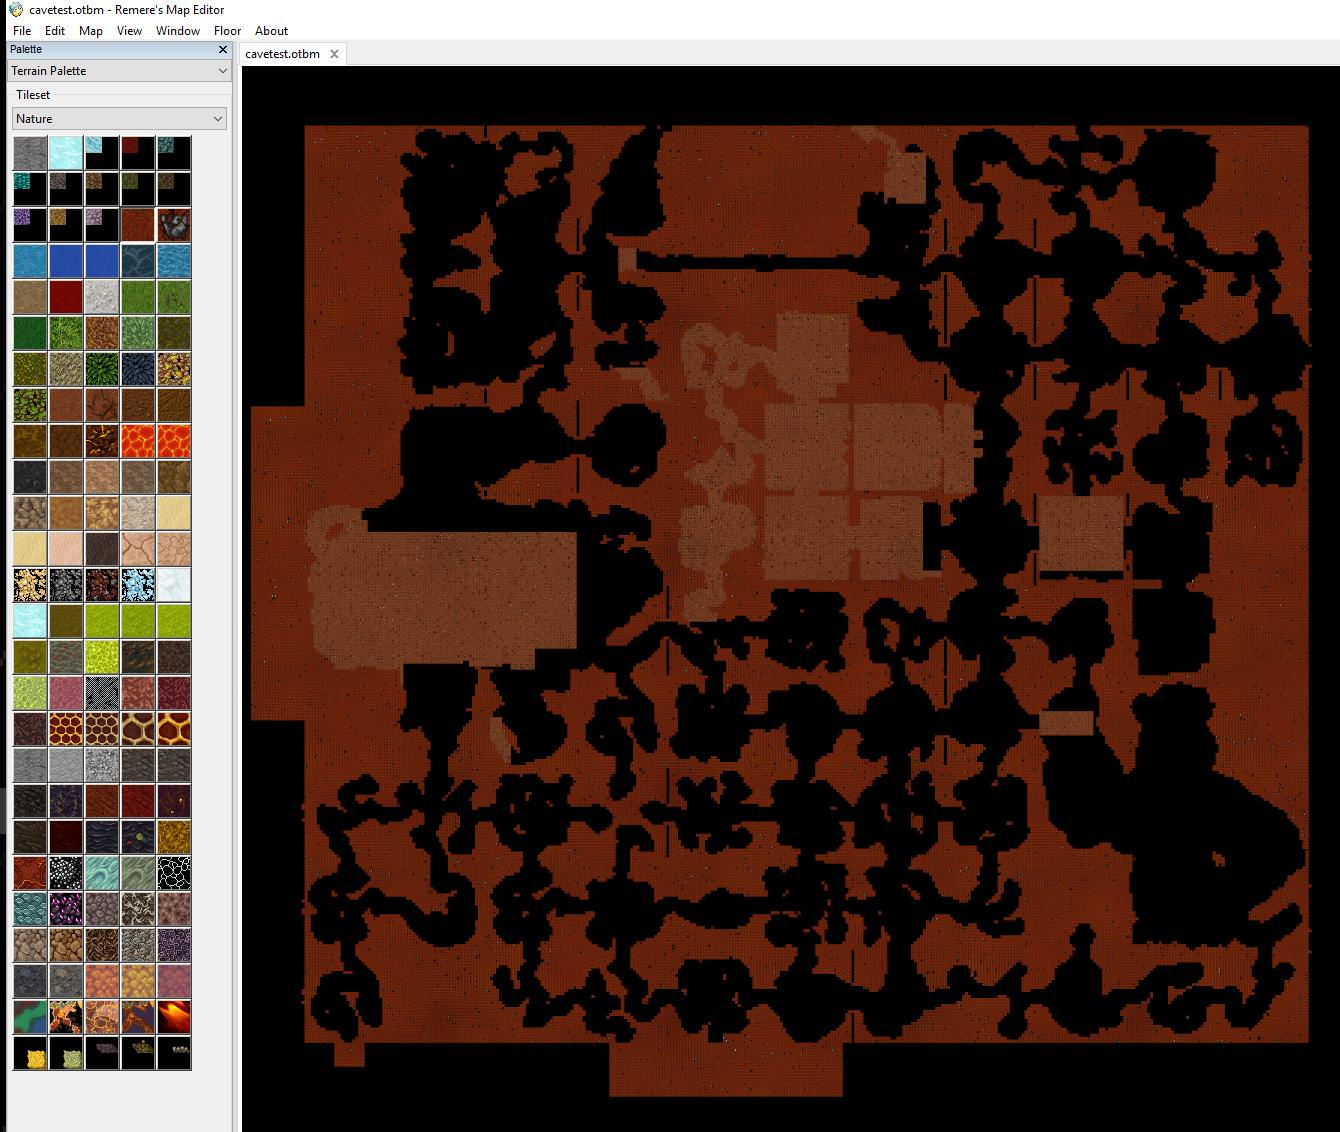This screenshot has width=1340, height=1132.
Task: Open the Floor menu
Action: pyautogui.click(x=227, y=30)
